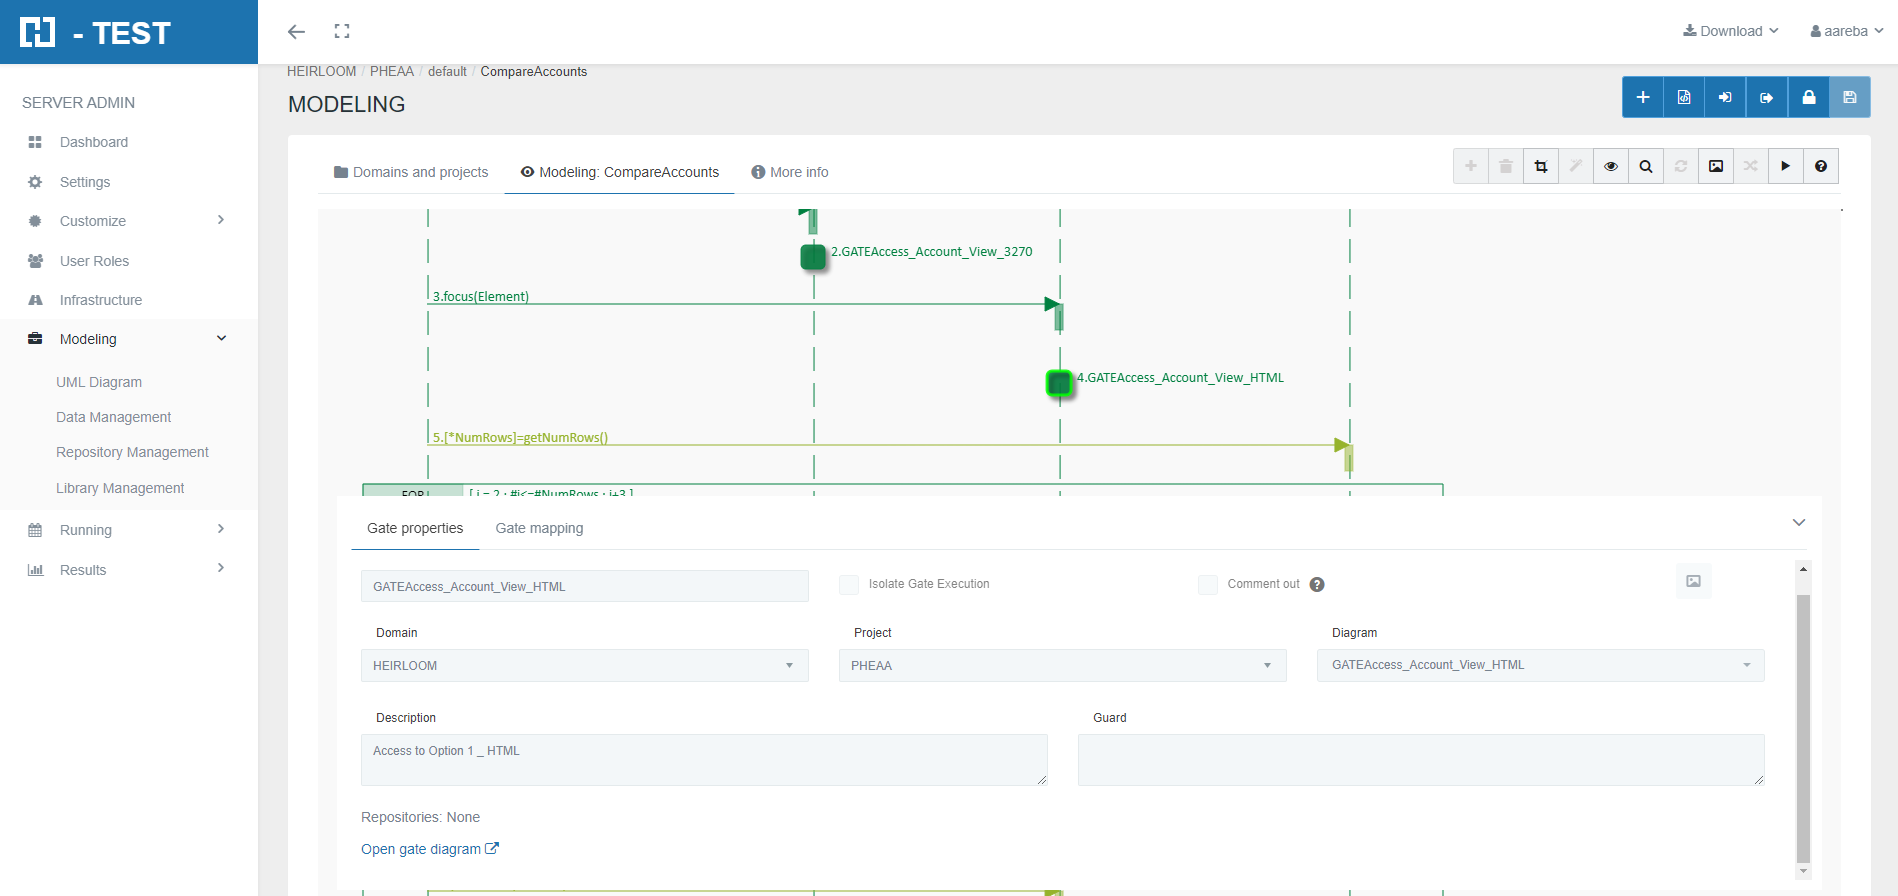This screenshot has height=896, width=1898.
Task: Switch to Gate mapping tab
Action: [x=539, y=528]
